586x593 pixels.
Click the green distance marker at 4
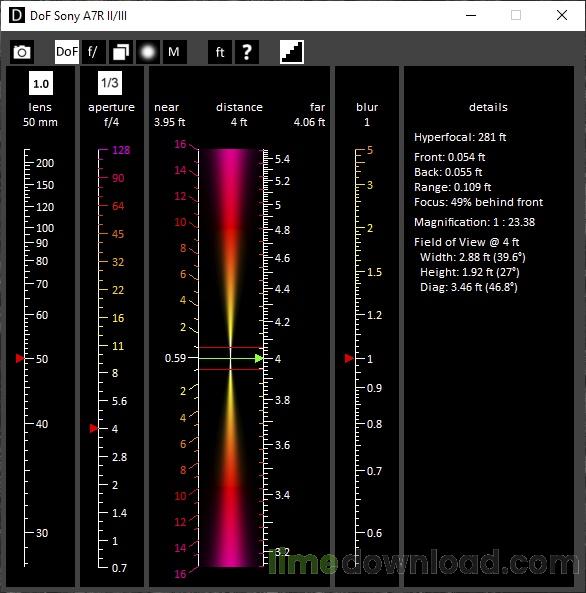click(258, 358)
